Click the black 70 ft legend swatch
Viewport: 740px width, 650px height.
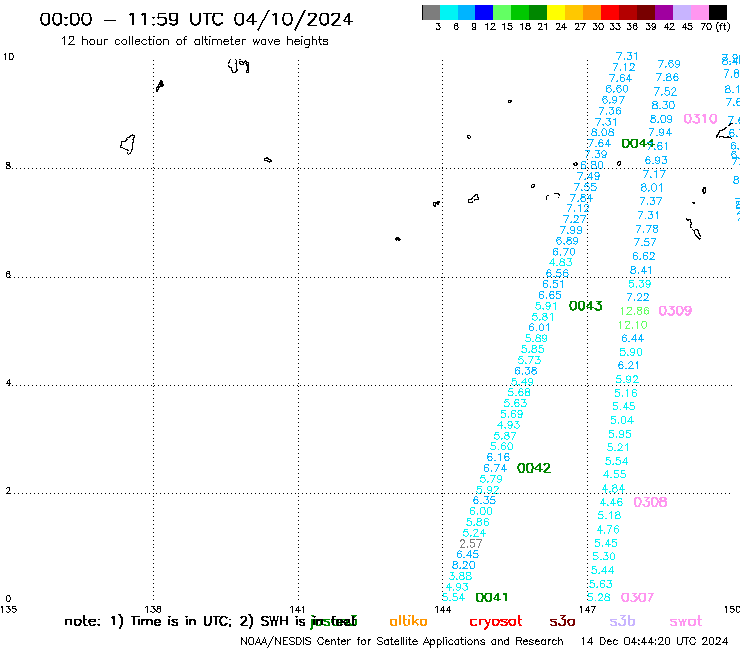point(718,12)
